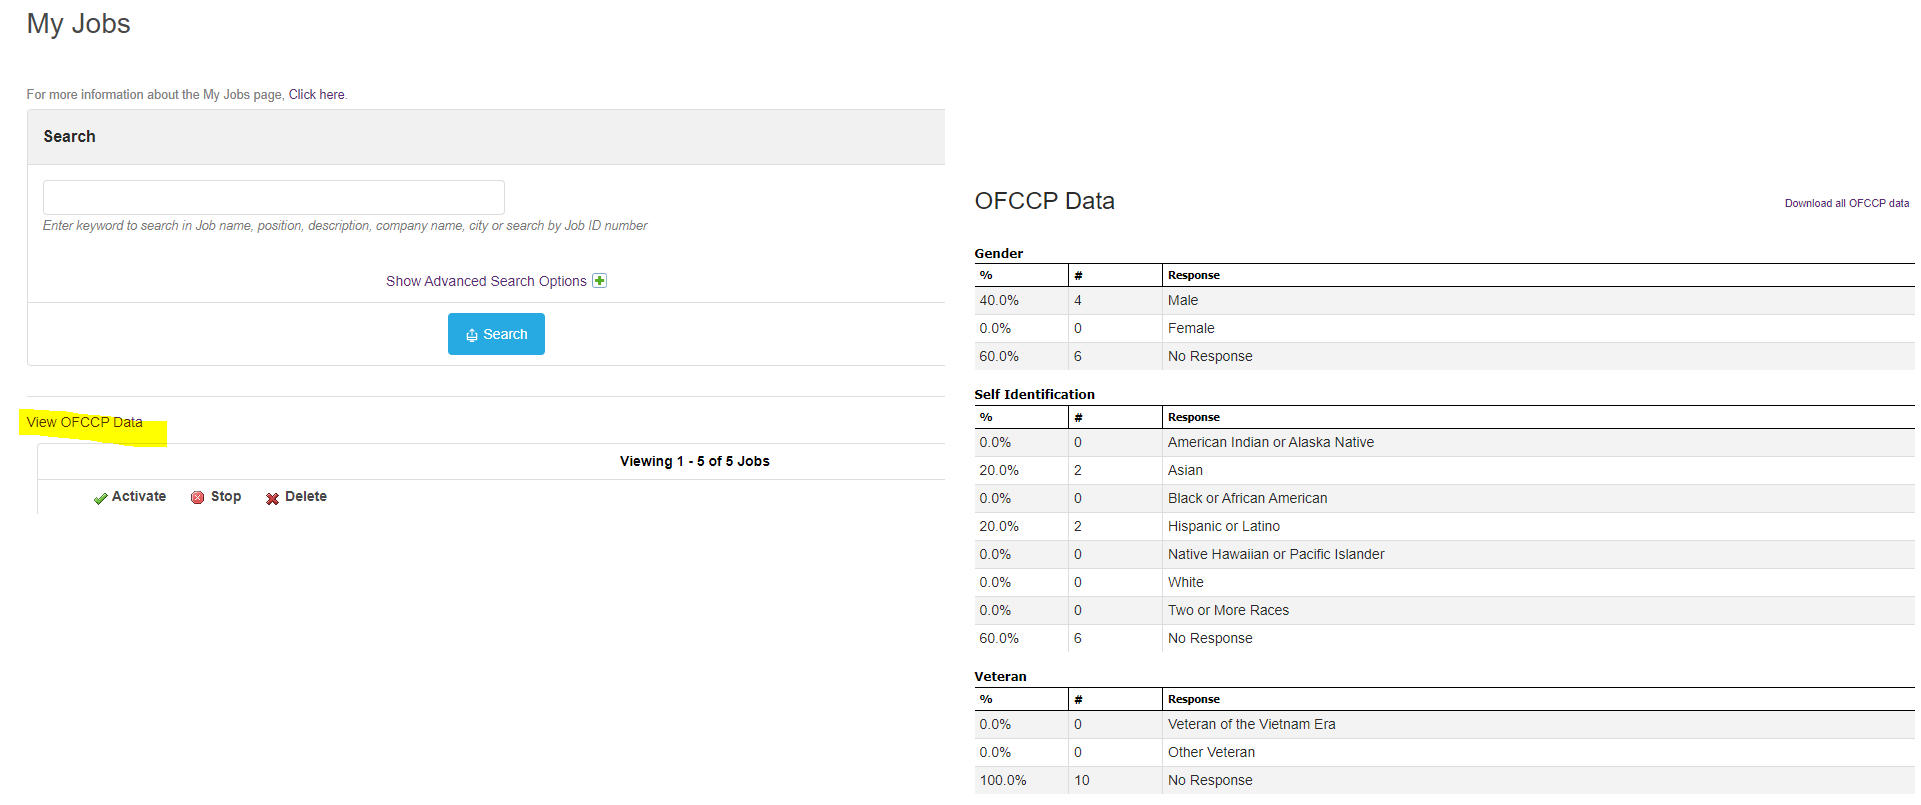Expand advanced search with green plus icon
This screenshot has height=805, width=1921.
point(600,281)
